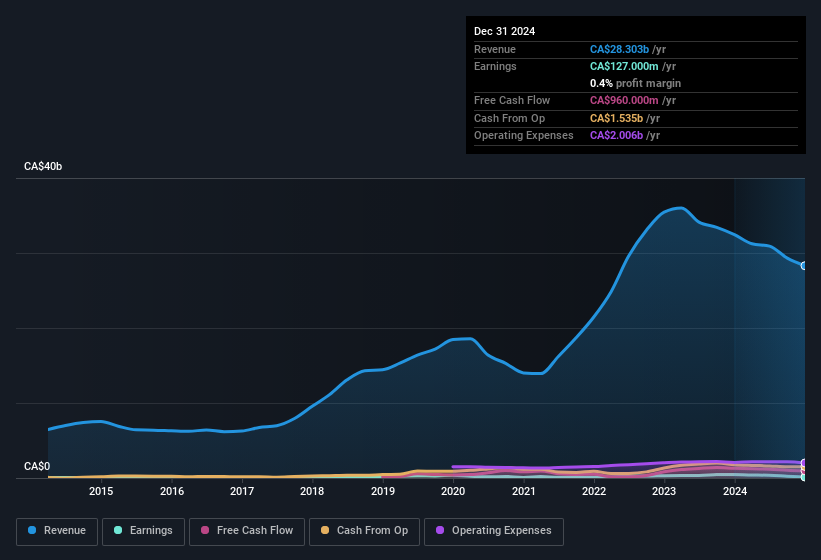
Task: Click the CA$127.000m earnings value
Action: click(624, 66)
